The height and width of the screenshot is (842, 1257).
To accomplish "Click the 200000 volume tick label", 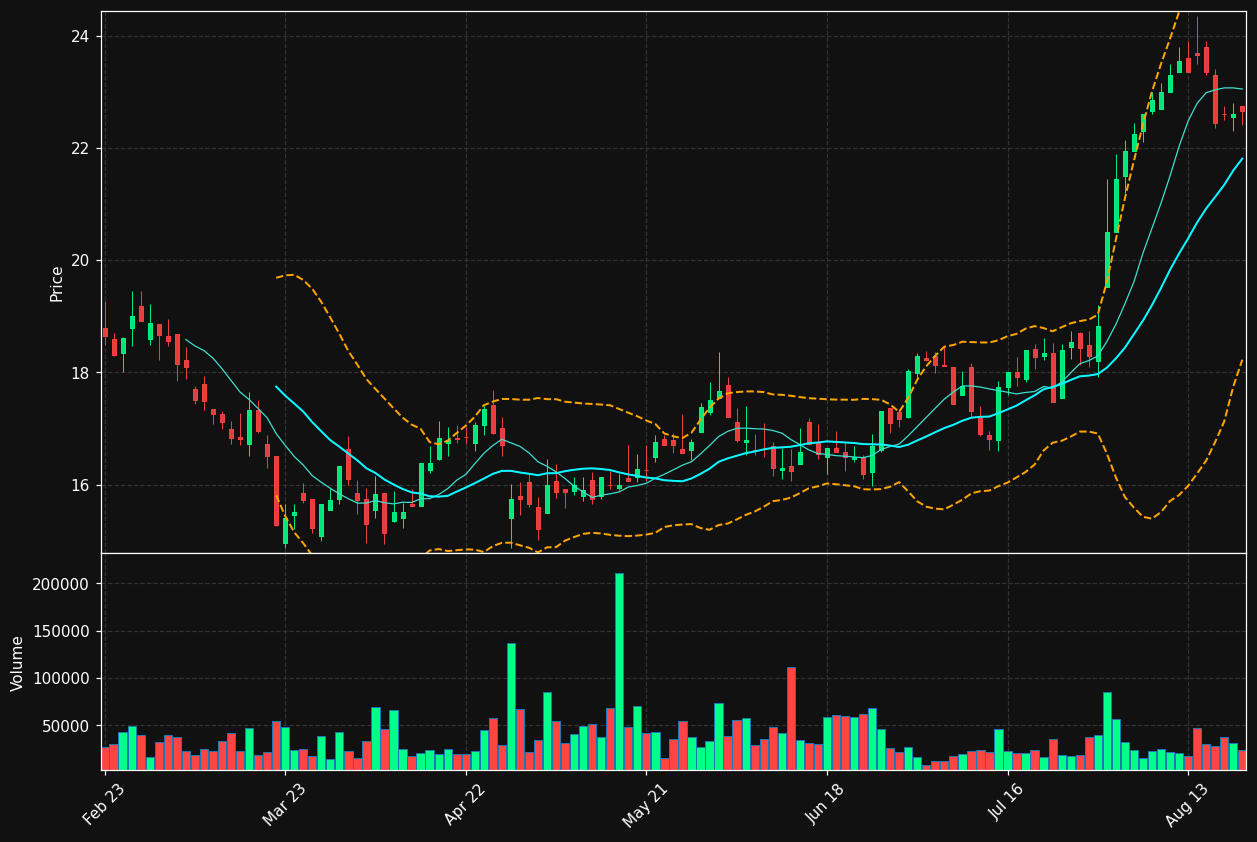I will tap(61, 584).
